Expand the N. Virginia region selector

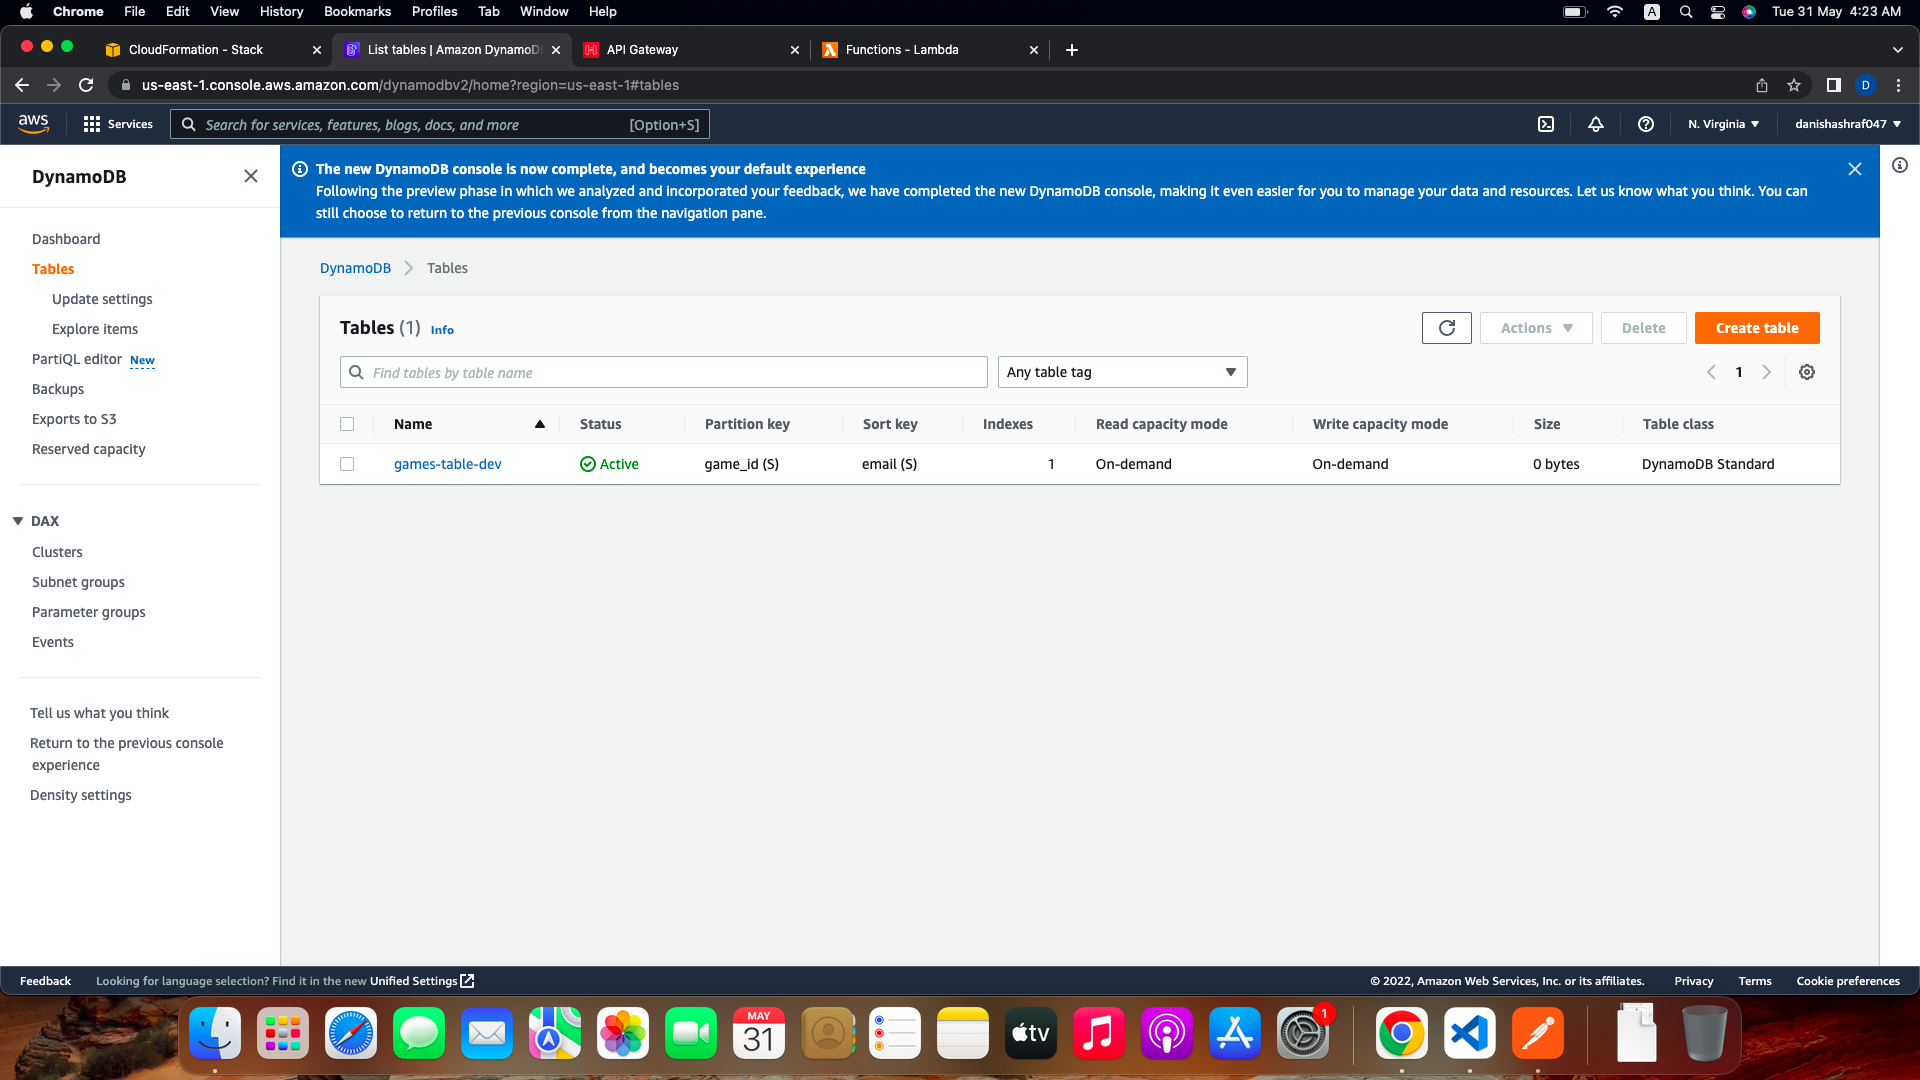tap(1723, 124)
